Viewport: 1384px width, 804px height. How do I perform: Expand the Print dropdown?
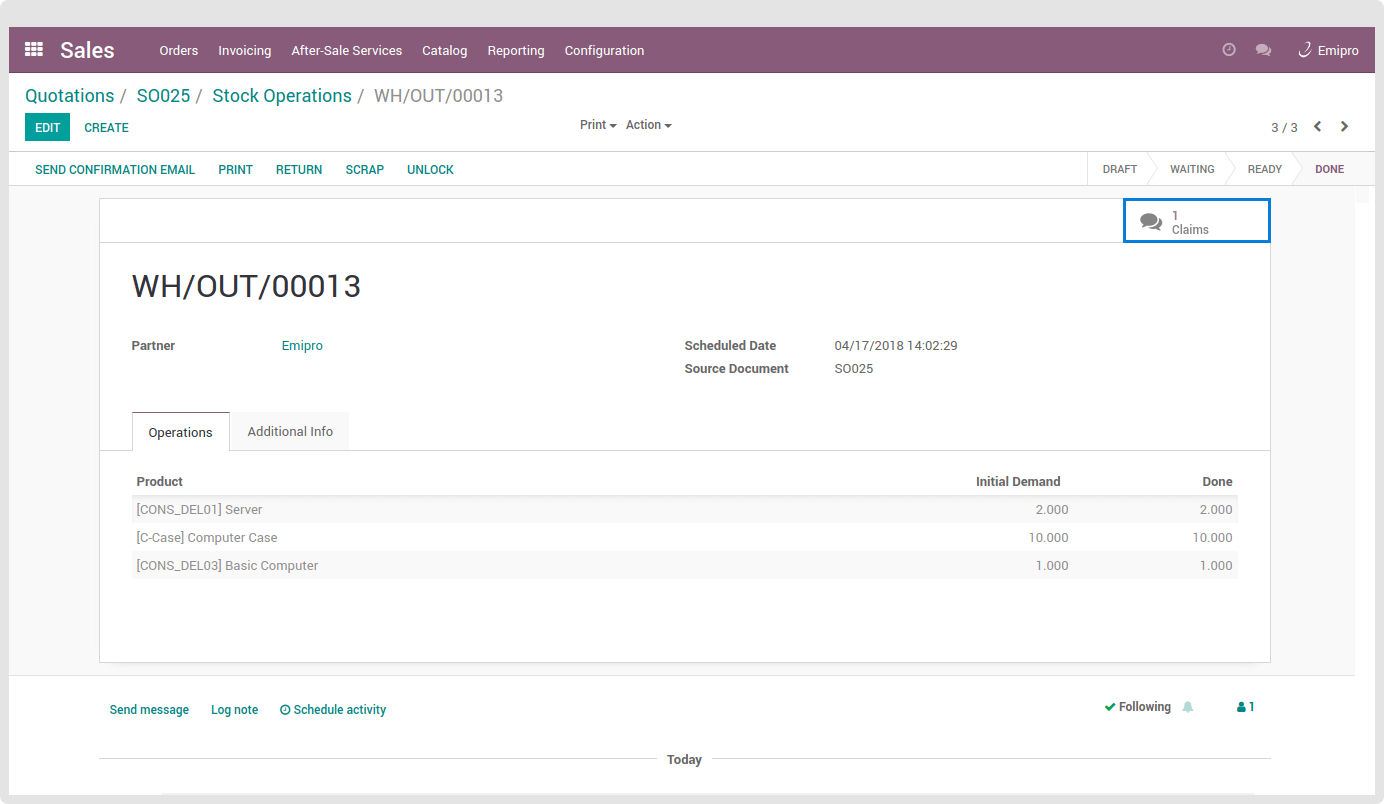598,125
